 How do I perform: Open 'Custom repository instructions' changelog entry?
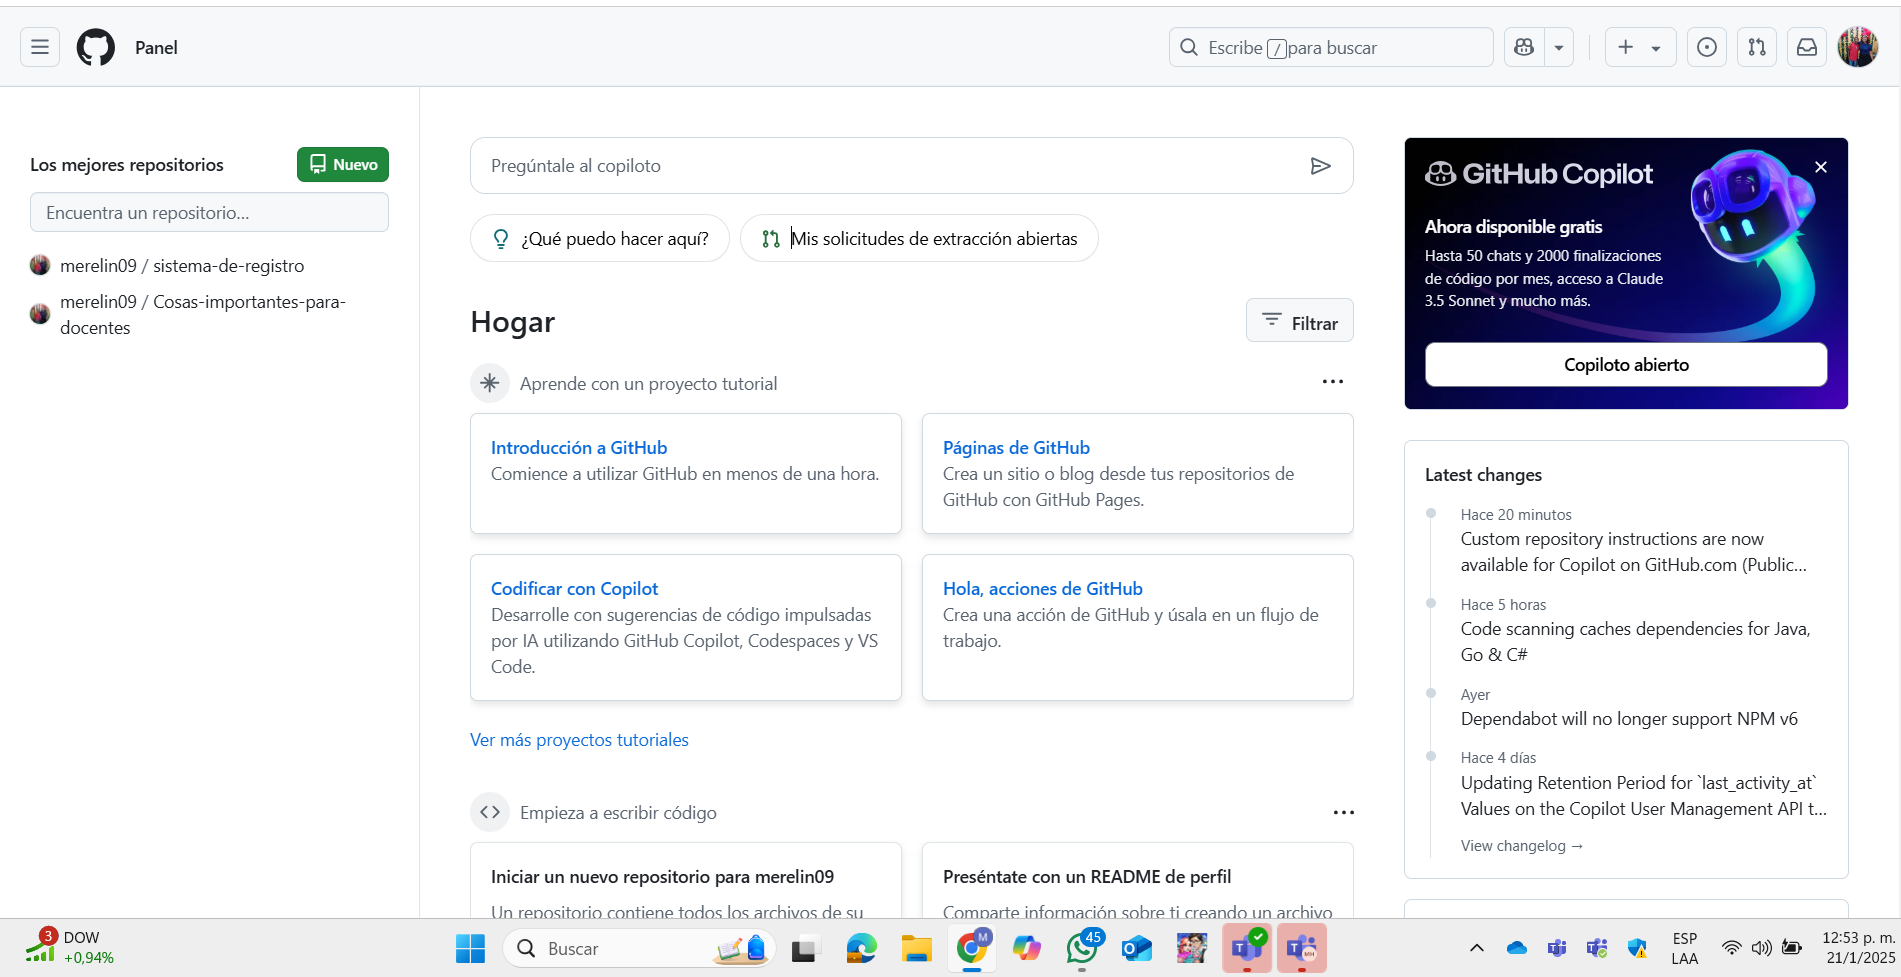click(1633, 552)
